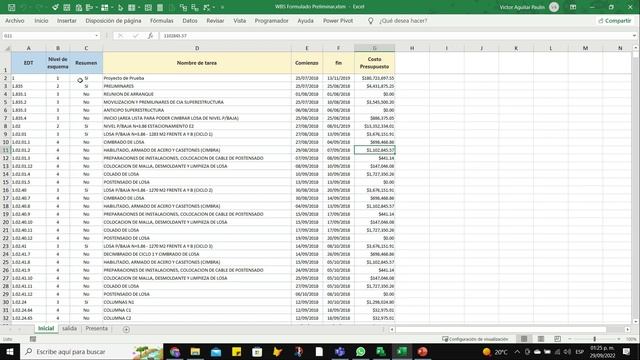Open PowerPoint from the taskbar
This screenshot has height=360, width=640.
click(422, 351)
